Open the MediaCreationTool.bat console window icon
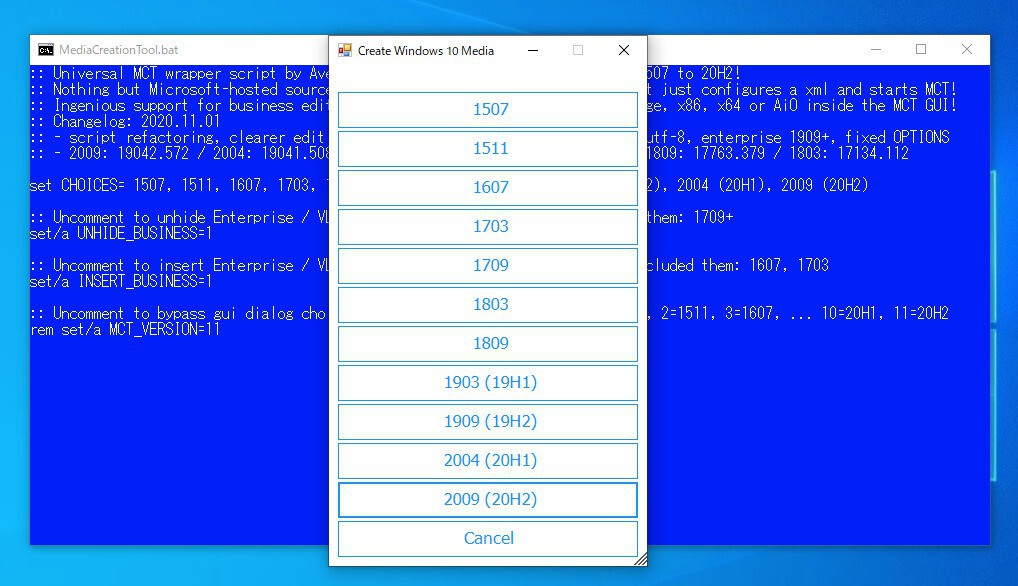The width and height of the screenshot is (1018, 586). 45,50
